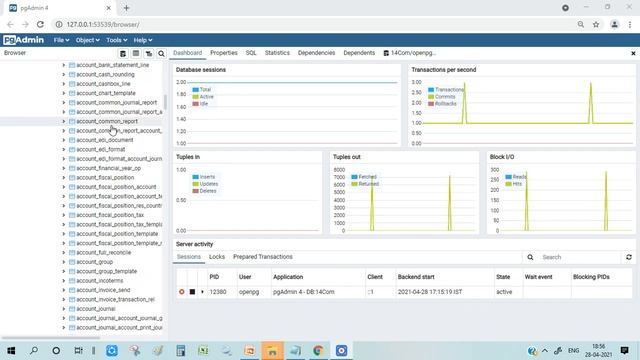Screen dimensions: 640x360
Task: Expand account_common_report tree node
Action: pyautogui.click(x=64, y=121)
